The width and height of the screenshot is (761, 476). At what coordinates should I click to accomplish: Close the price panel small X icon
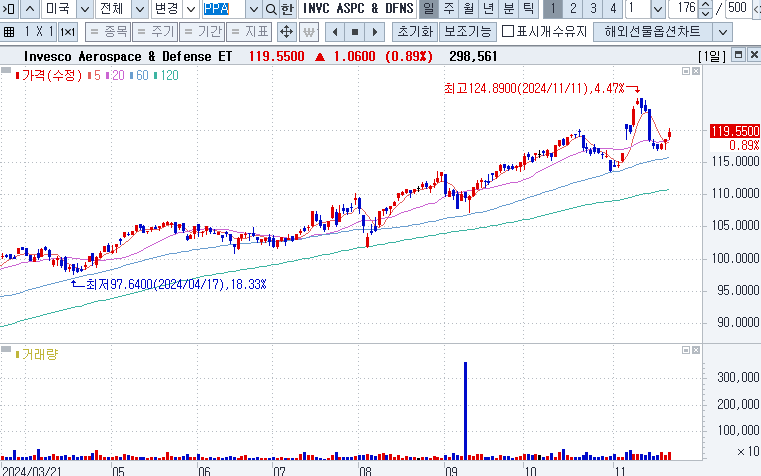click(696, 71)
